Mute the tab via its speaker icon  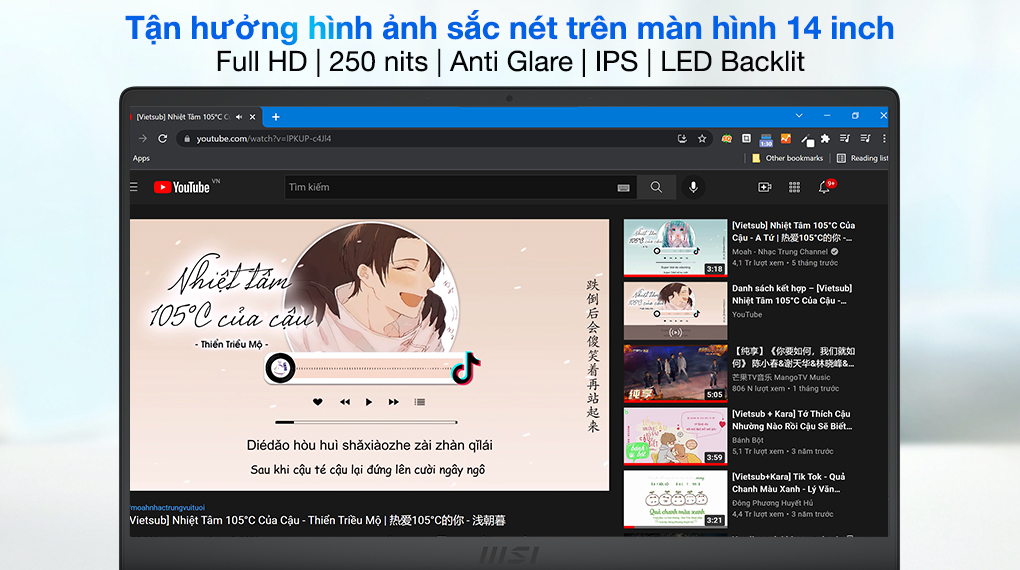(x=239, y=117)
